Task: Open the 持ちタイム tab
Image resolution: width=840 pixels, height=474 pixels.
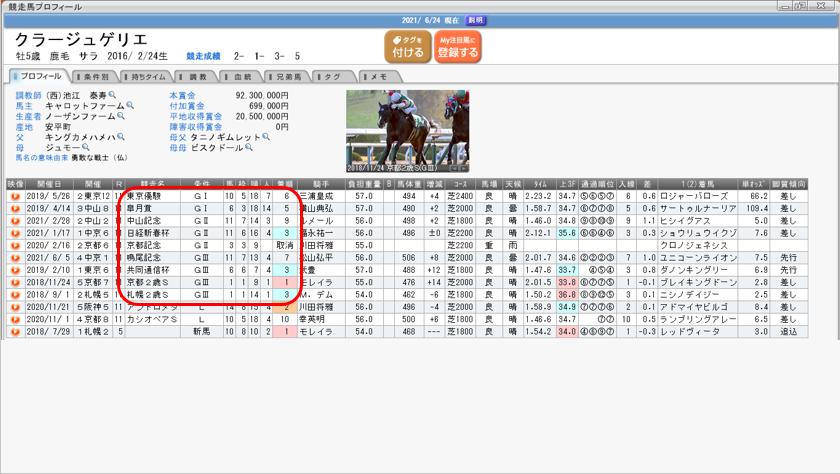Action: coord(146,77)
